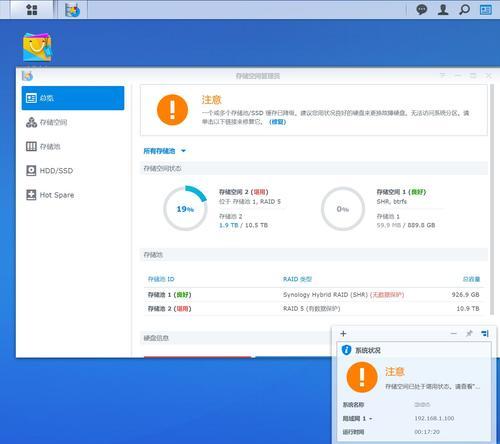Open the search magnifier icon
Image resolution: width=500 pixels, height=444 pixels.
pos(464,9)
